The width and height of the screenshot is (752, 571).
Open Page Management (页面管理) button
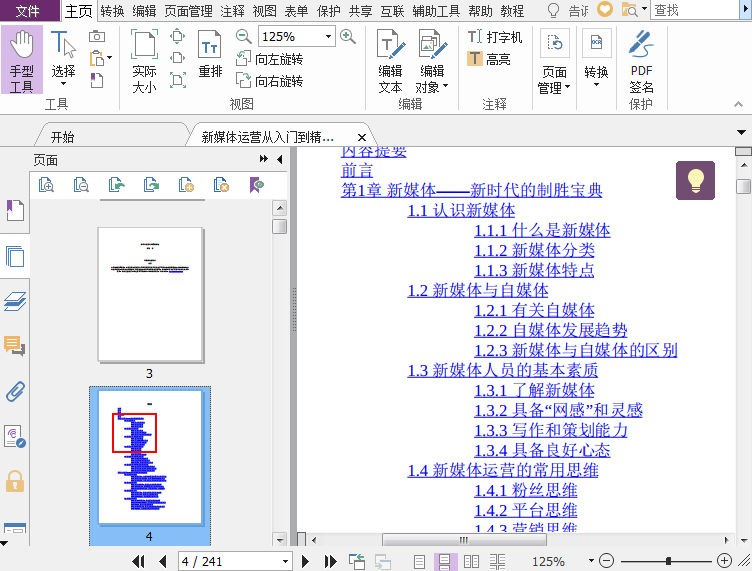[x=554, y=62]
